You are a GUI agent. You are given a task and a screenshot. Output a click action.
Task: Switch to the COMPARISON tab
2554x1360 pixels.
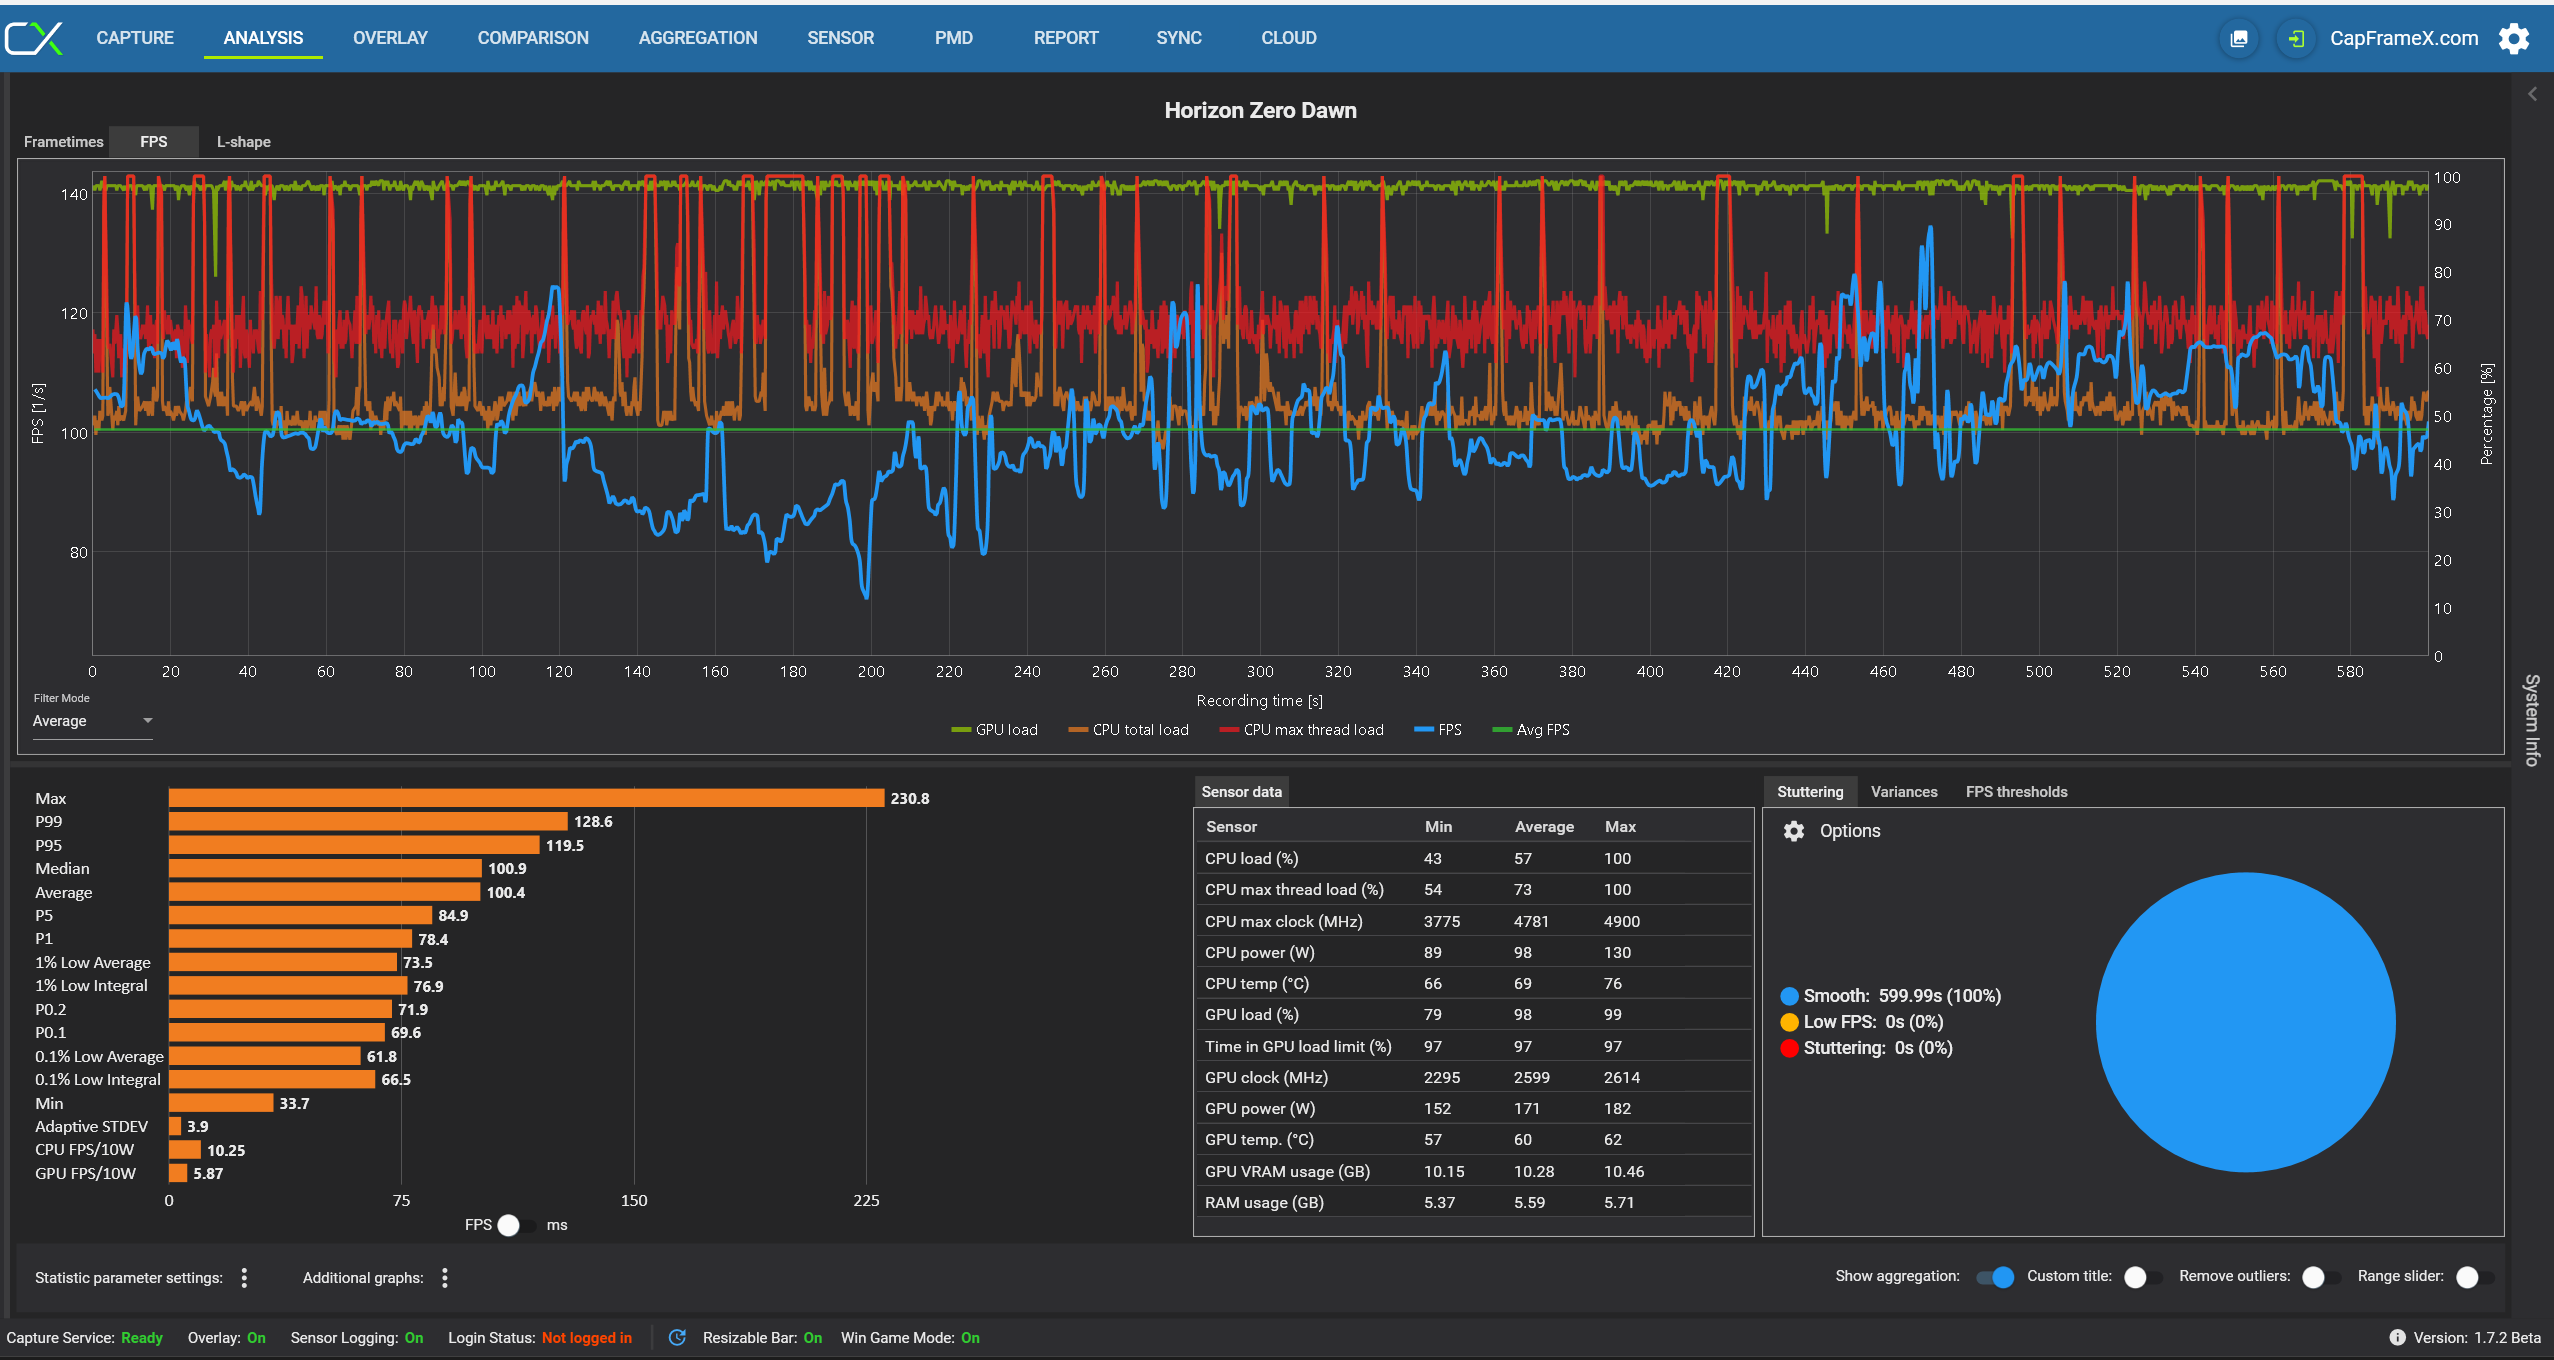coord(533,38)
